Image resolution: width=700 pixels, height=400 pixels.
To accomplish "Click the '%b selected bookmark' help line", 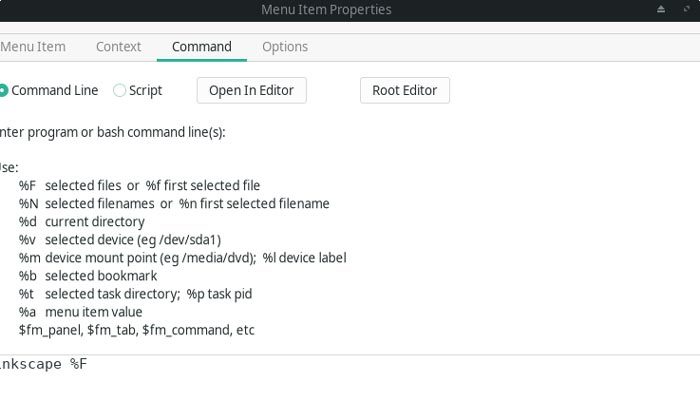I will pyautogui.click(x=88, y=275).
